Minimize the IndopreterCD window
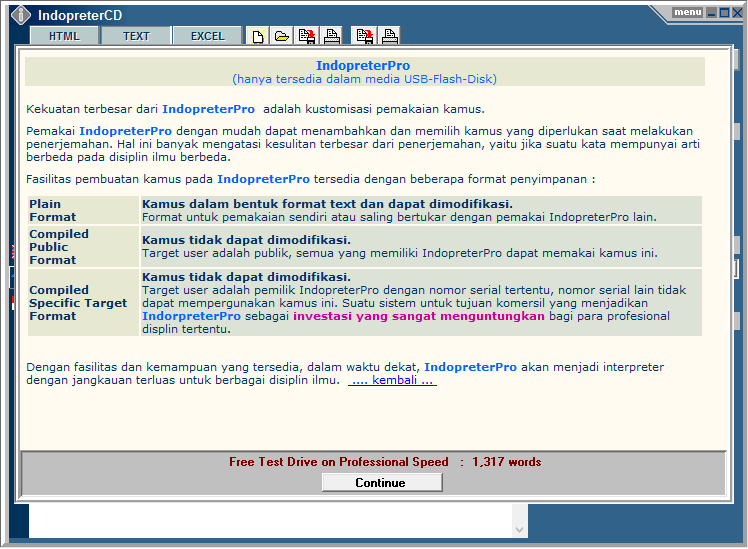748x549 pixels. pos(712,13)
